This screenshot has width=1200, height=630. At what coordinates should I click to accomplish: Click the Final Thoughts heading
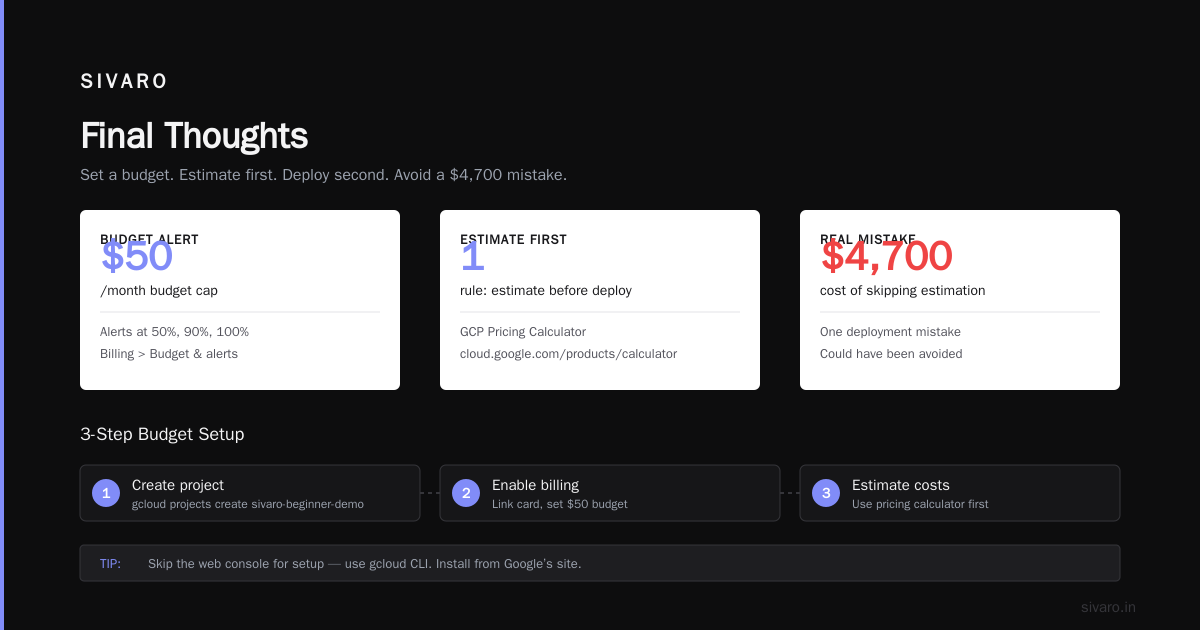coord(194,136)
